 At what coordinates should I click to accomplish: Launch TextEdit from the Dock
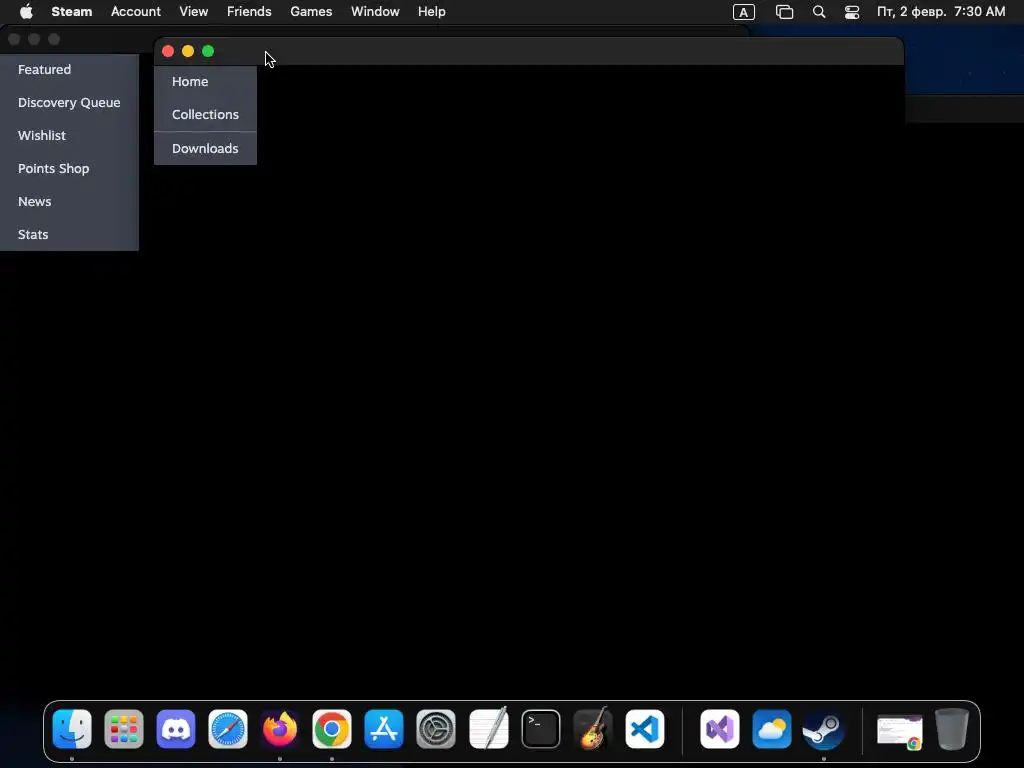tap(488, 729)
